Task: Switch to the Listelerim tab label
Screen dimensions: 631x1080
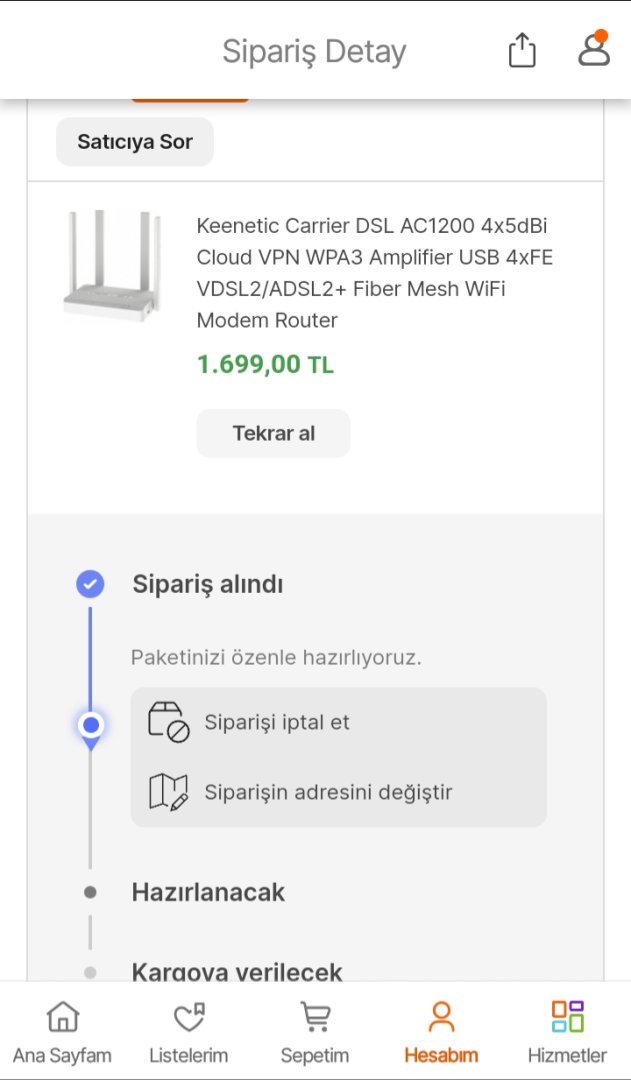Action: 188,1055
